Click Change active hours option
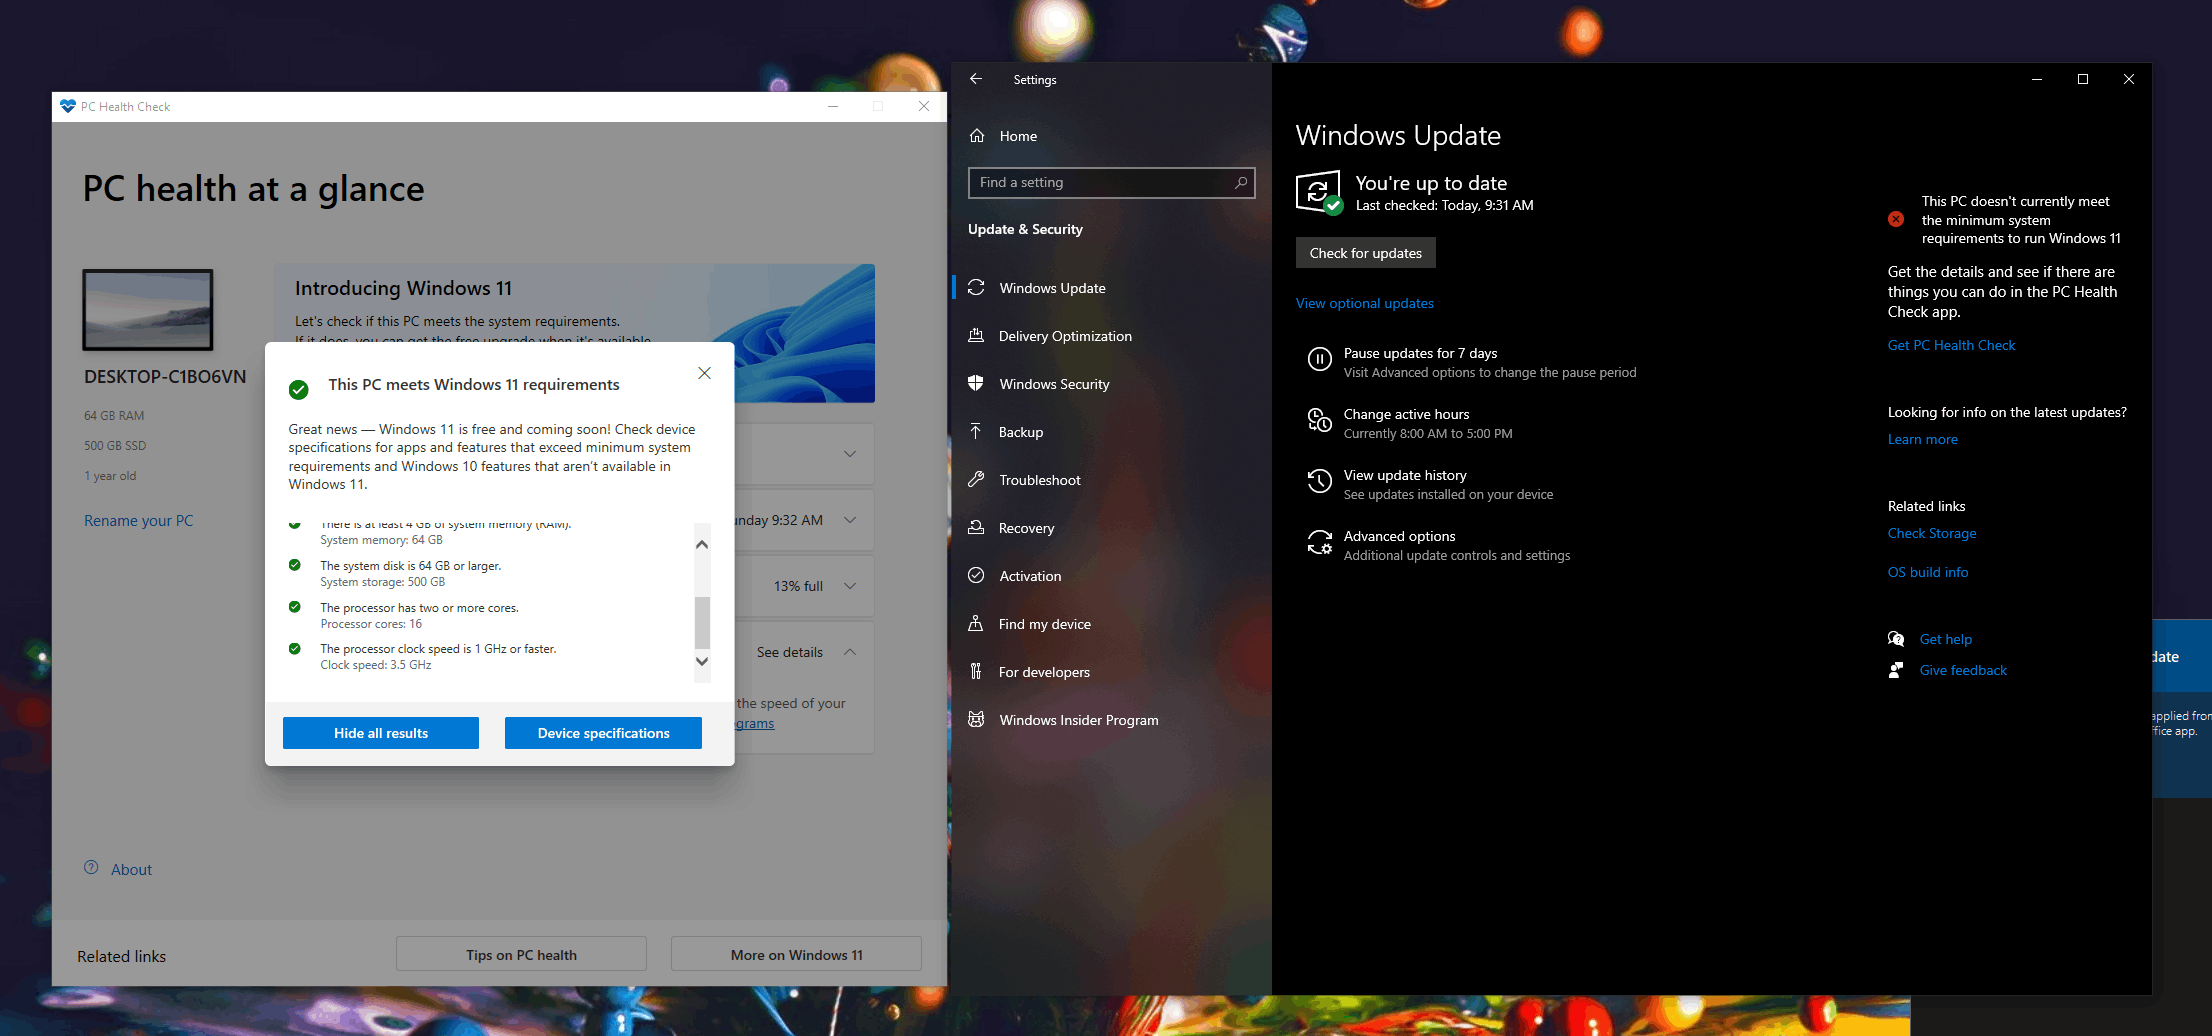The height and width of the screenshot is (1036, 2212). (1406, 414)
